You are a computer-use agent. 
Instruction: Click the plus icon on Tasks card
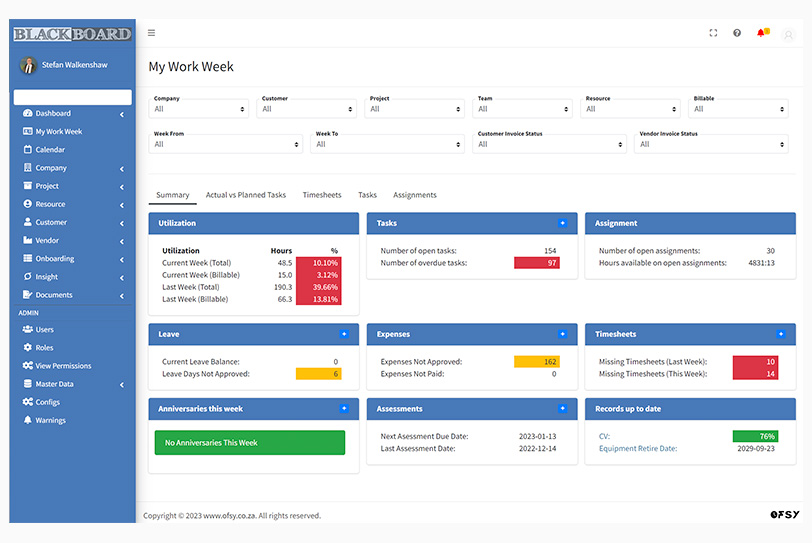562,223
